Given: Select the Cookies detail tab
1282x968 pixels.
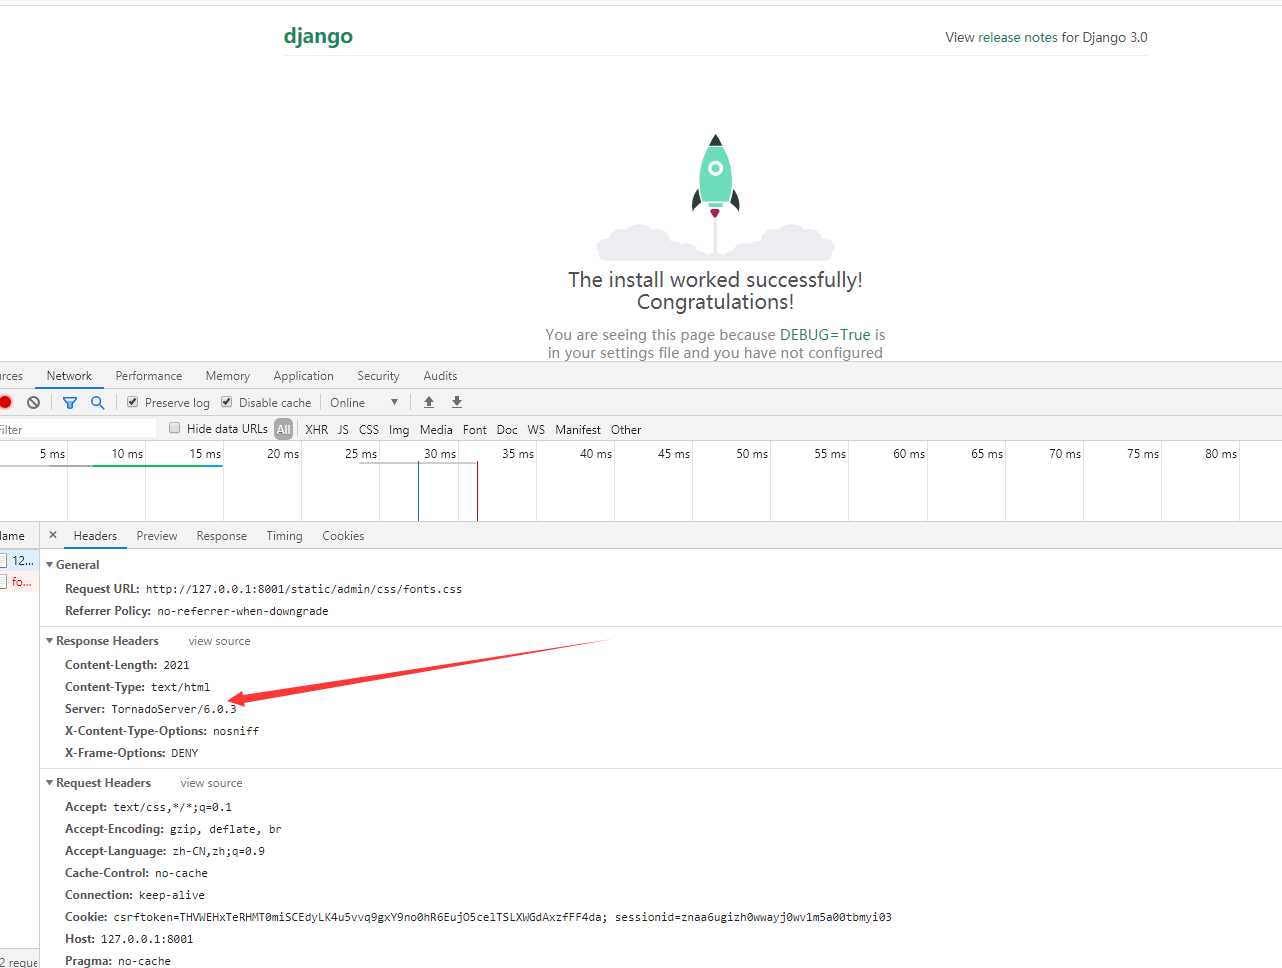Looking at the screenshot, I should [343, 536].
